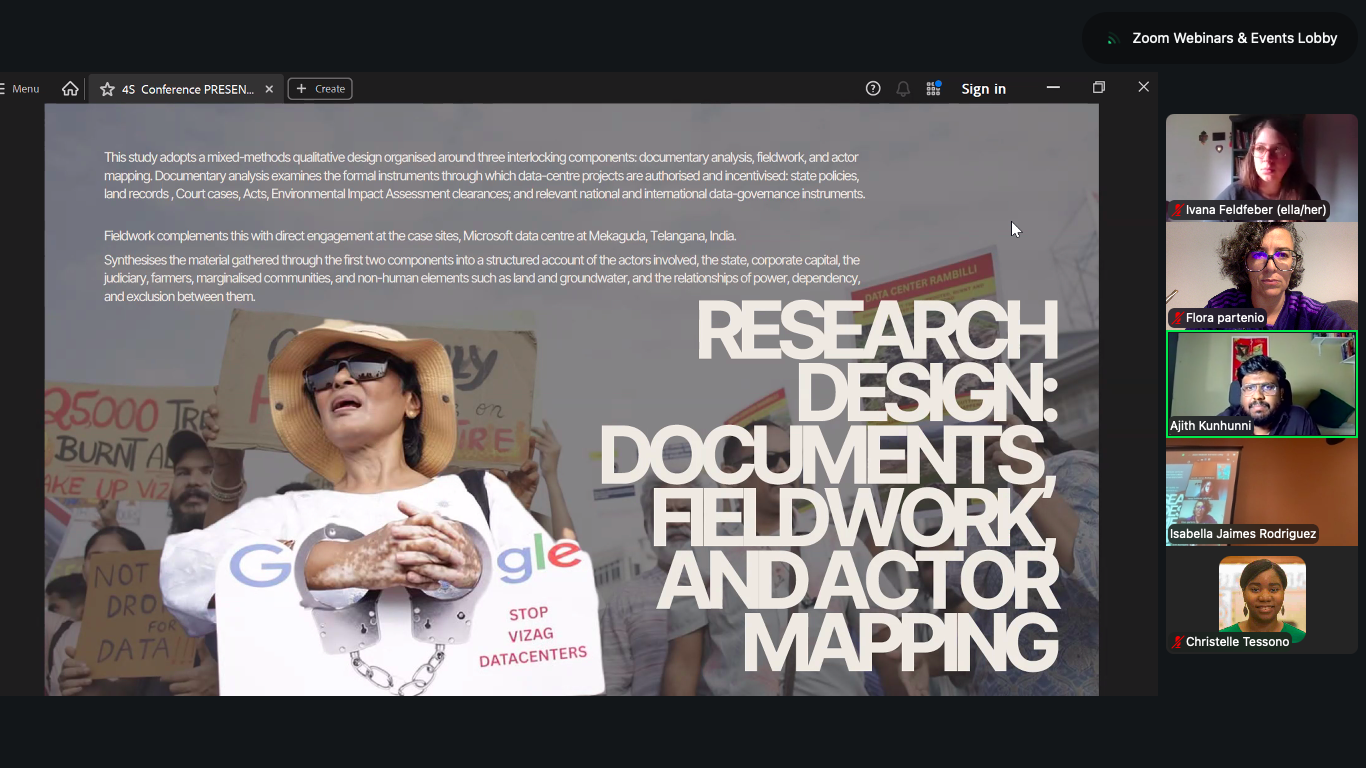1366x768 pixels.
Task: Click the Zoom Webinars & Events Lobby banner
Action: pyautogui.click(x=1221, y=38)
